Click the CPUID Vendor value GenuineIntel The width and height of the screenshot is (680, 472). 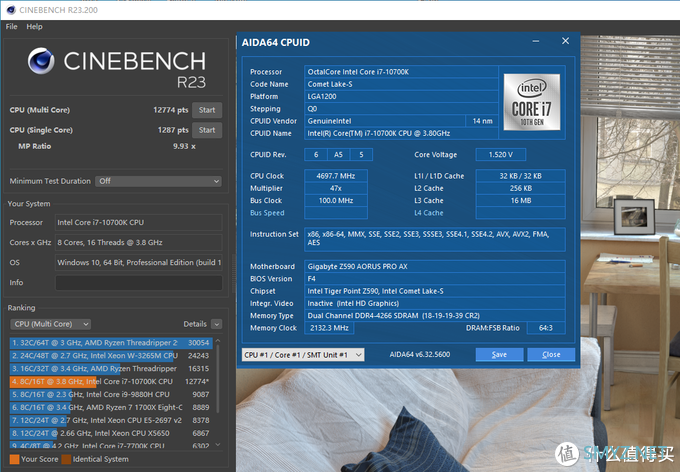(x=385, y=121)
